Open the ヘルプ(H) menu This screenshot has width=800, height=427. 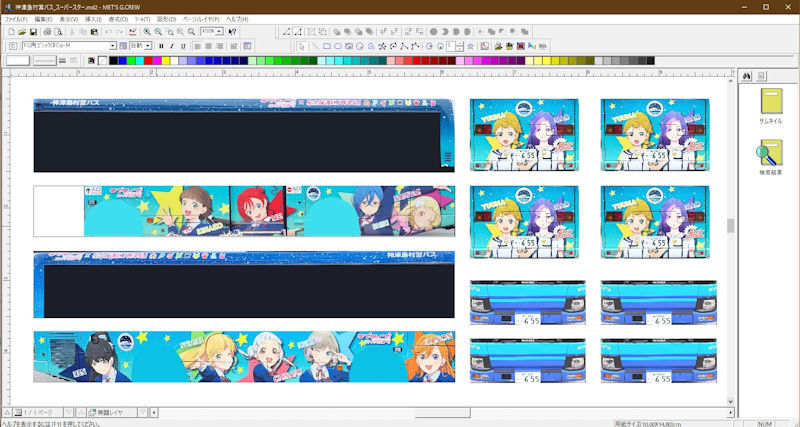point(237,19)
